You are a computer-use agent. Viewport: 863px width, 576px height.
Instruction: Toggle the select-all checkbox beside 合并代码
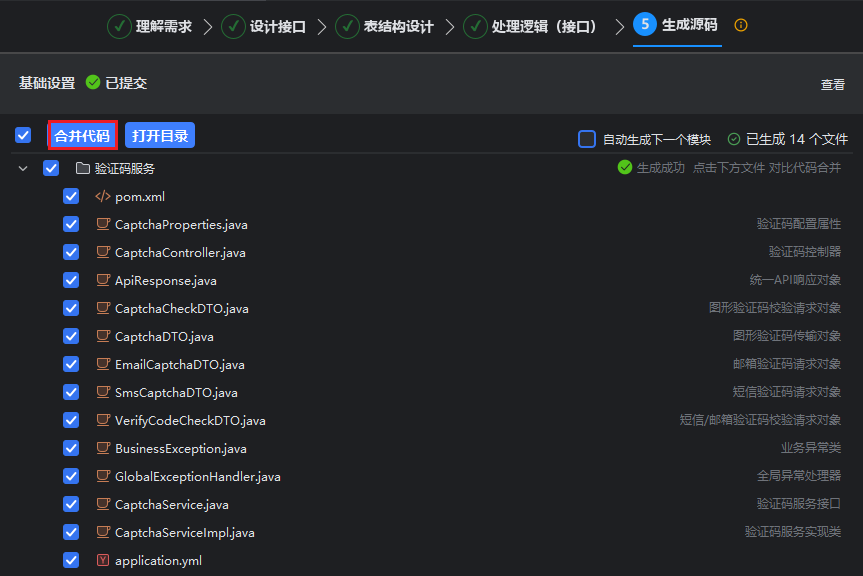[x=23, y=135]
